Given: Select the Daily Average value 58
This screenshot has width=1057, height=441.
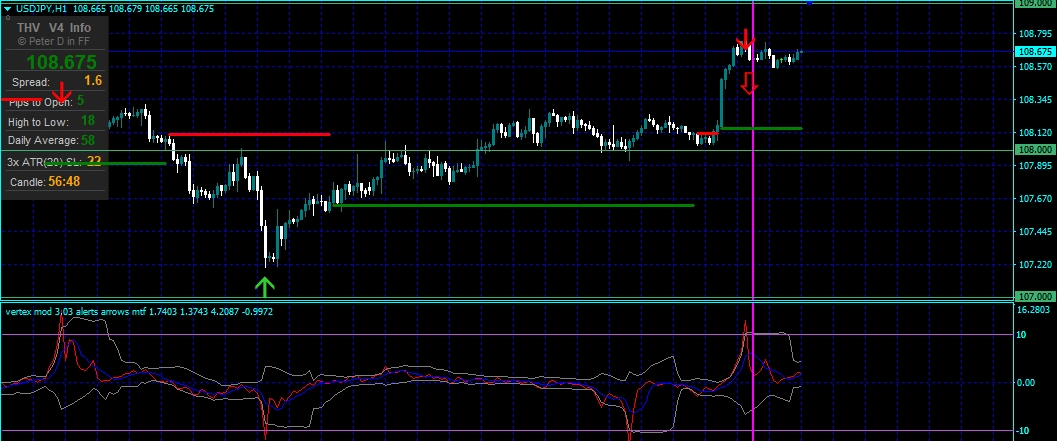Looking at the screenshot, I should [88, 140].
